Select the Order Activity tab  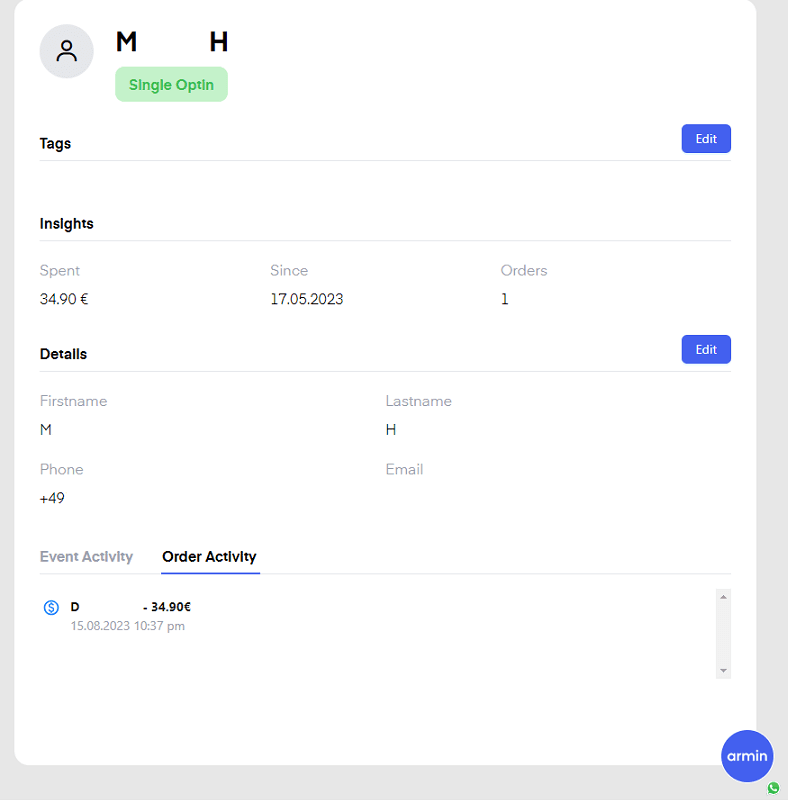[209, 557]
